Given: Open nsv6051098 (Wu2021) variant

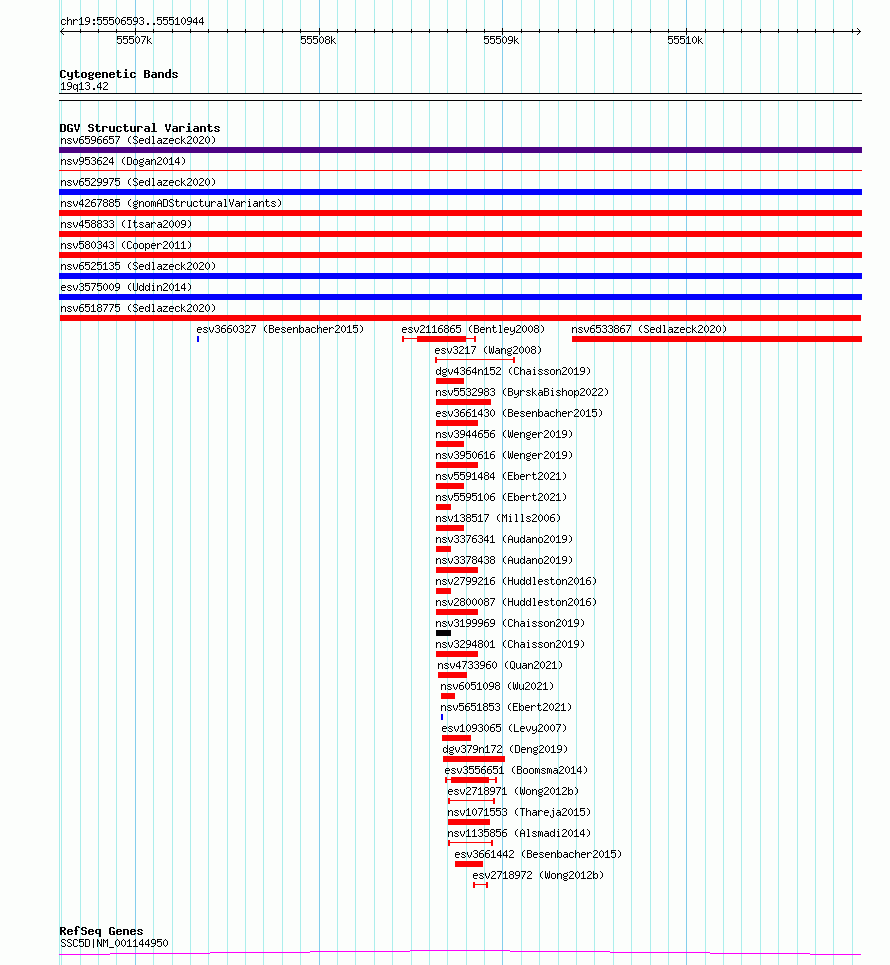Looking at the screenshot, I should pyautogui.click(x=497, y=686).
